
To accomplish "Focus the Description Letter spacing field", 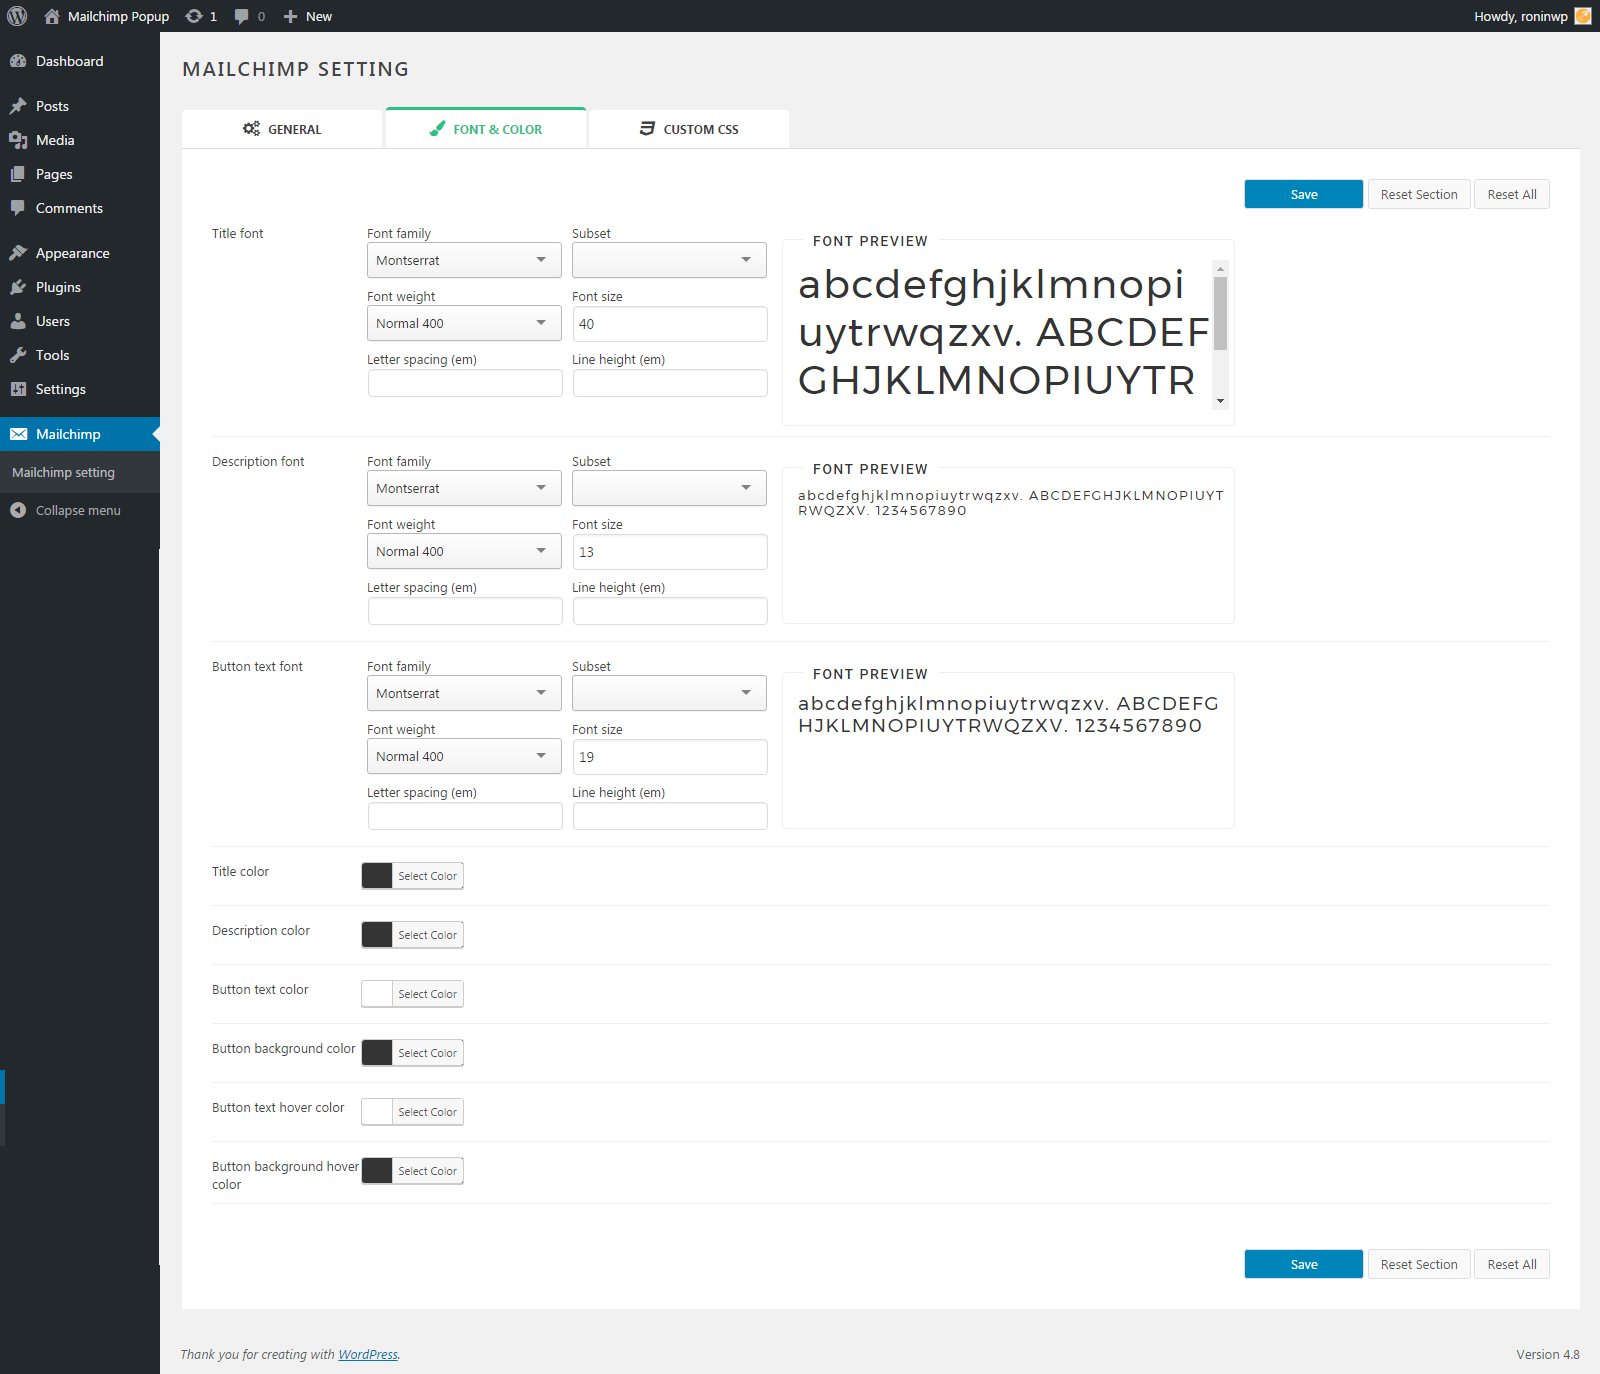I will point(465,611).
